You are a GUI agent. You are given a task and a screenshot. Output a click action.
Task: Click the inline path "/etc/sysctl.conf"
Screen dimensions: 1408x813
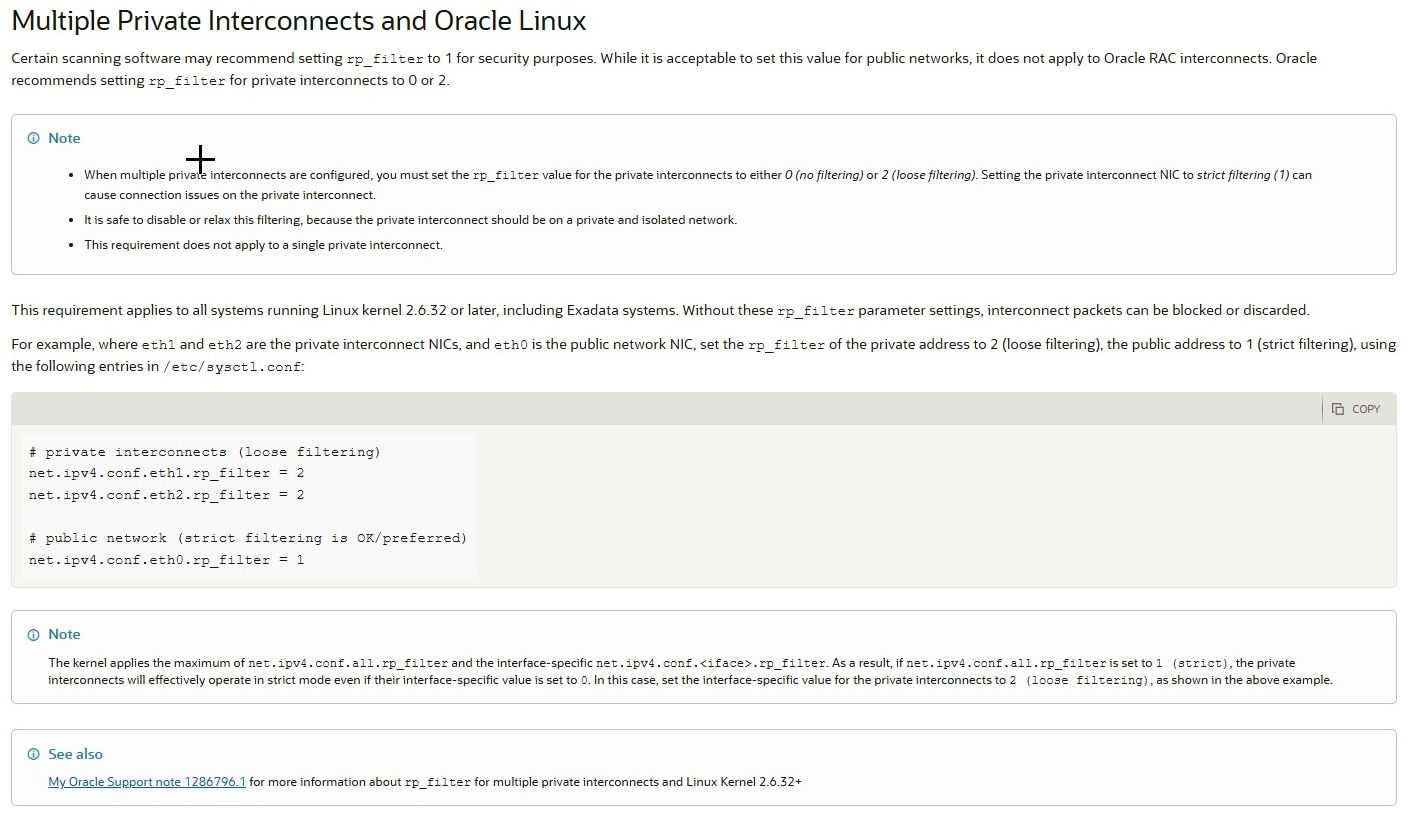(x=232, y=367)
